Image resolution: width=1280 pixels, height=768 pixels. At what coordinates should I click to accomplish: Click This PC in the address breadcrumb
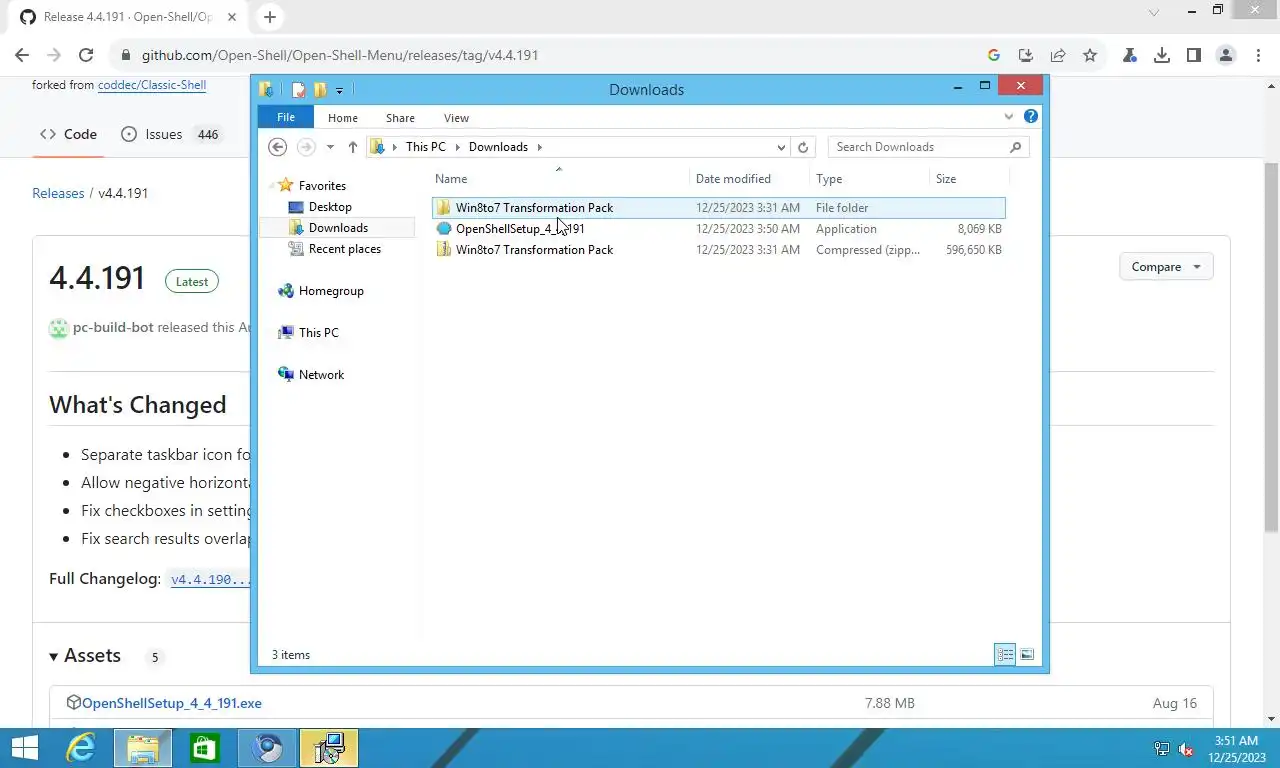pyautogui.click(x=425, y=147)
